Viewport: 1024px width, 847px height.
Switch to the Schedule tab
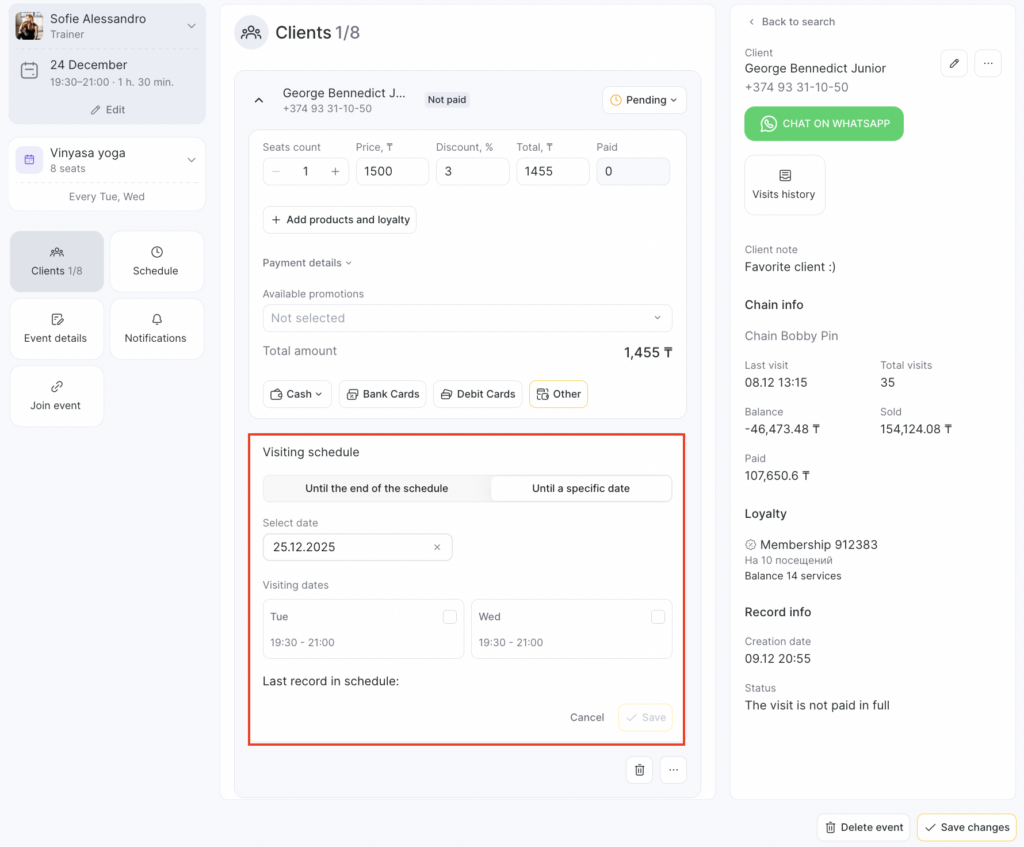pos(156,261)
